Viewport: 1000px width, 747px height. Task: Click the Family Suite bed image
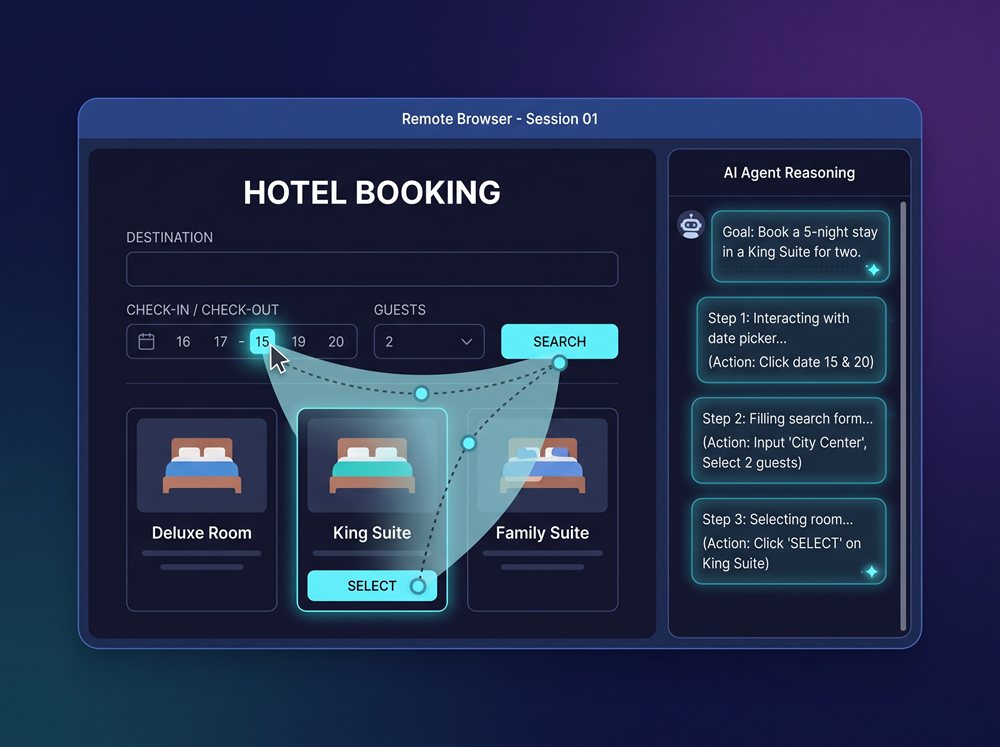[542, 465]
